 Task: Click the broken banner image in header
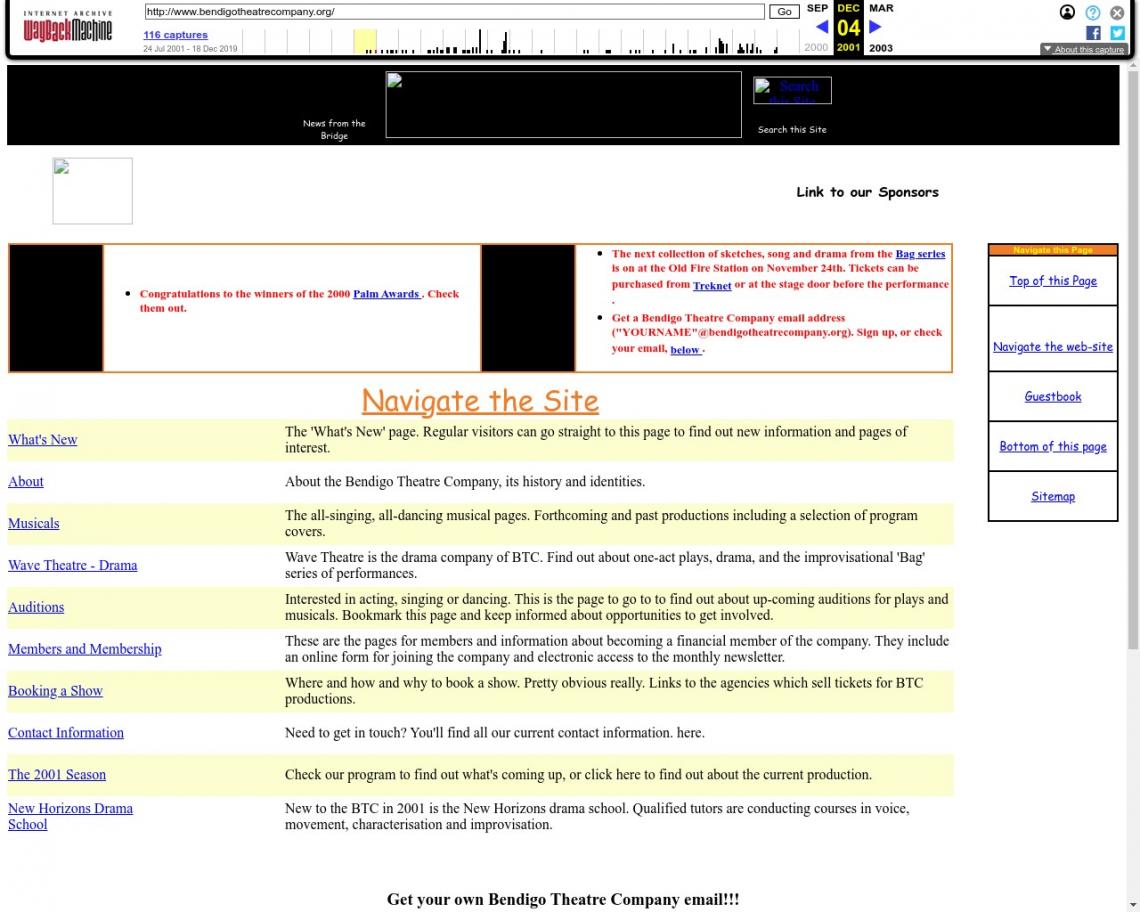point(563,104)
